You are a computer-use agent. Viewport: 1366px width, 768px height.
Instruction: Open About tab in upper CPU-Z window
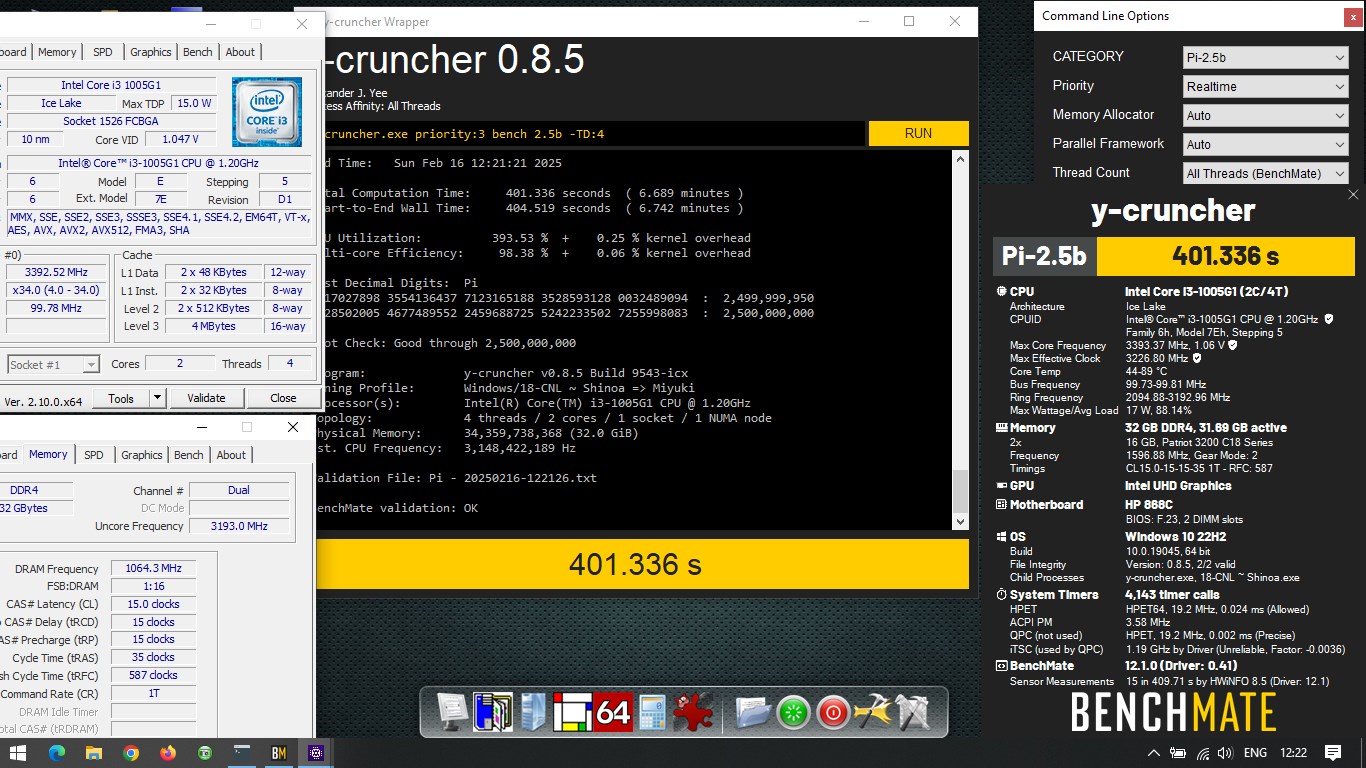coord(240,52)
